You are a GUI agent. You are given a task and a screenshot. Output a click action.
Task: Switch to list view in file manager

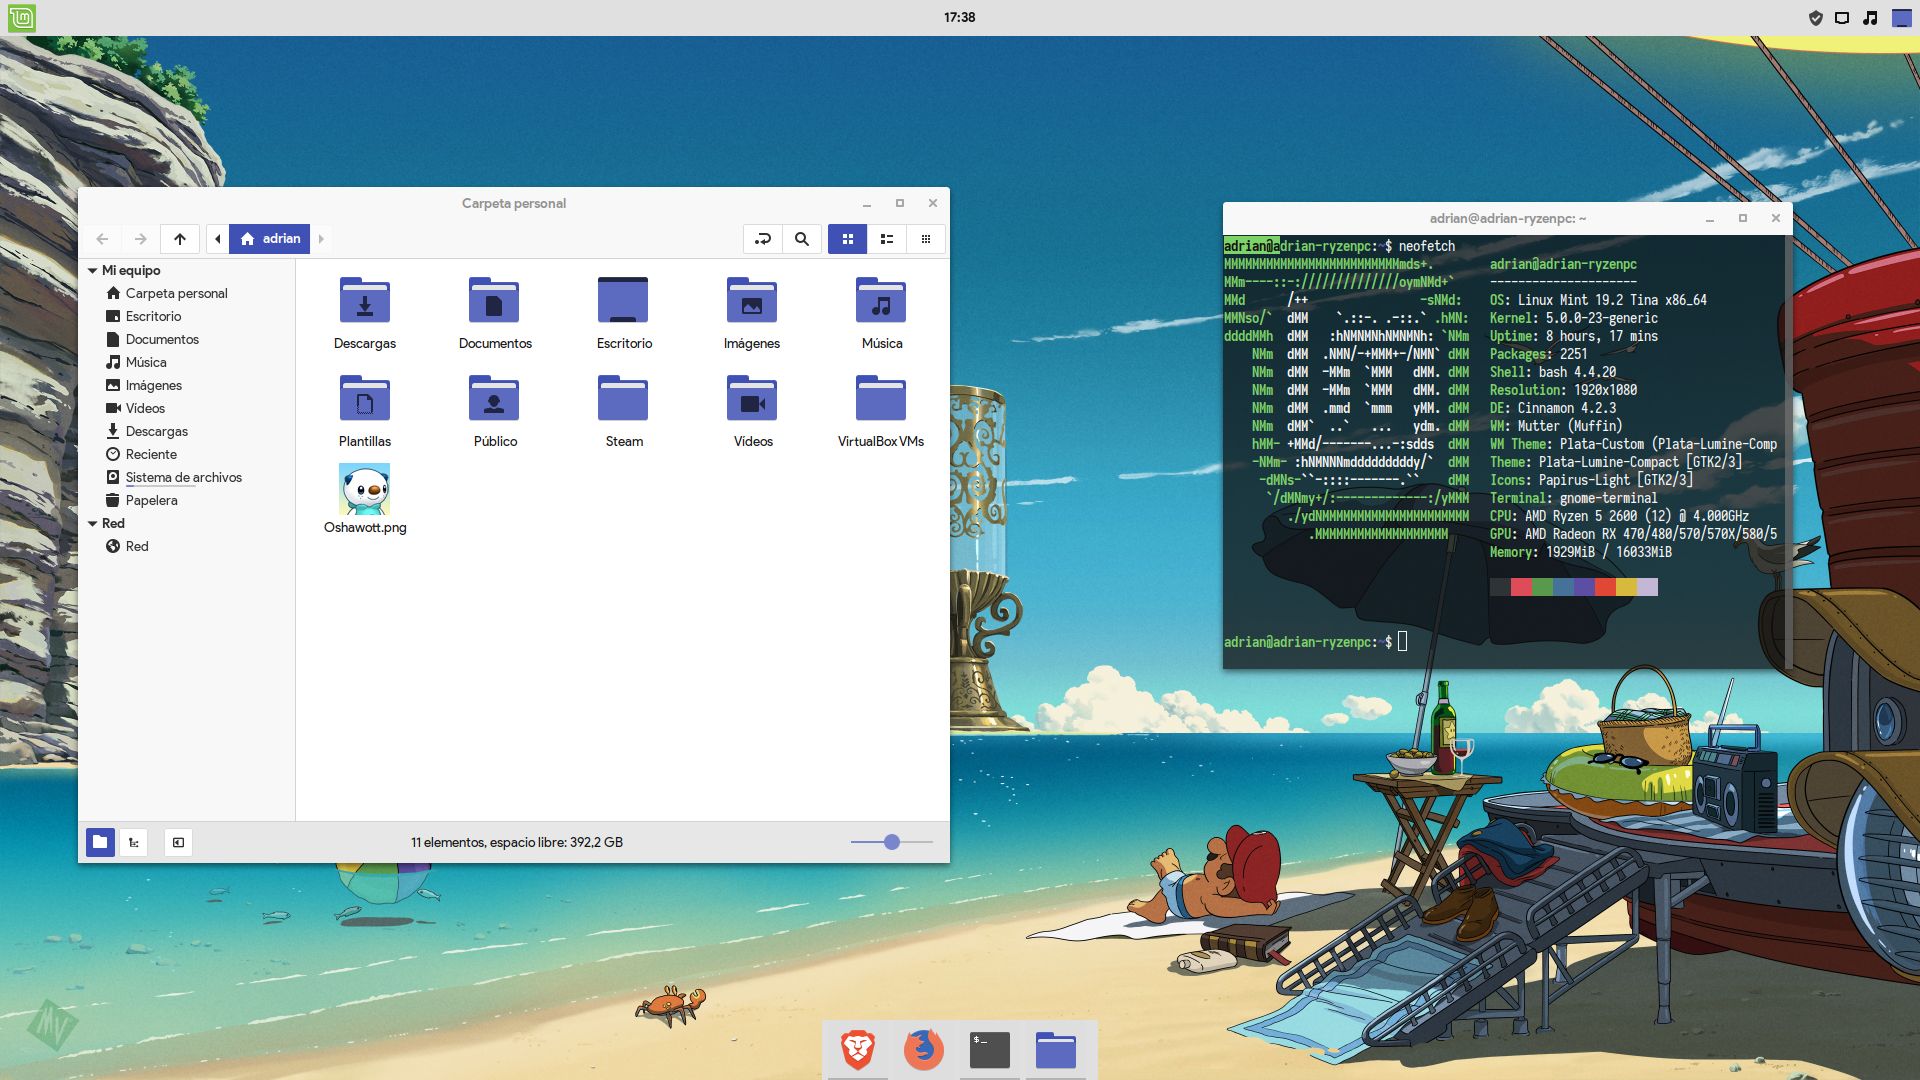[x=886, y=239]
